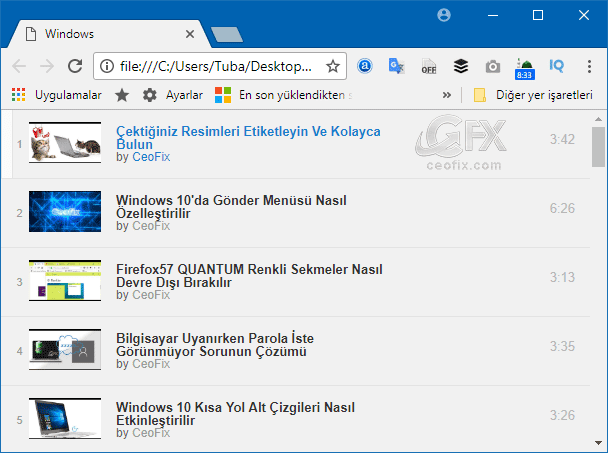Click the Windows 10 laptop thumbnail of video 5
608x453 pixels.
[65, 418]
